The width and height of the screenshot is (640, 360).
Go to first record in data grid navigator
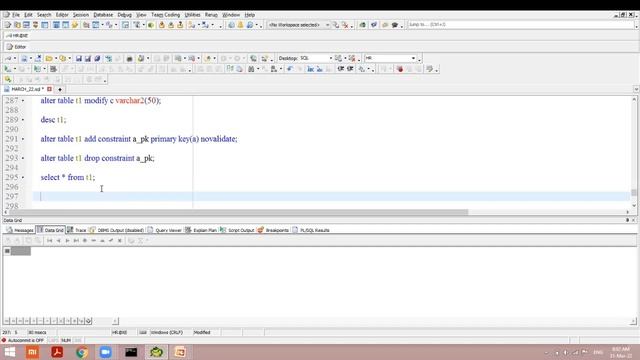coord(49,240)
